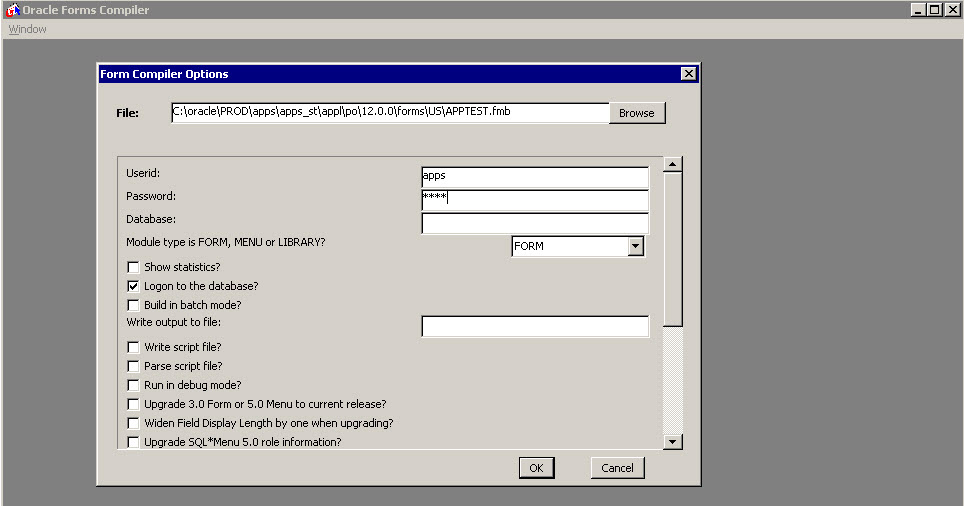Viewport: 964px width, 506px height.
Task: Click the Userid: label text
Action: pyautogui.click(x=143, y=173)
